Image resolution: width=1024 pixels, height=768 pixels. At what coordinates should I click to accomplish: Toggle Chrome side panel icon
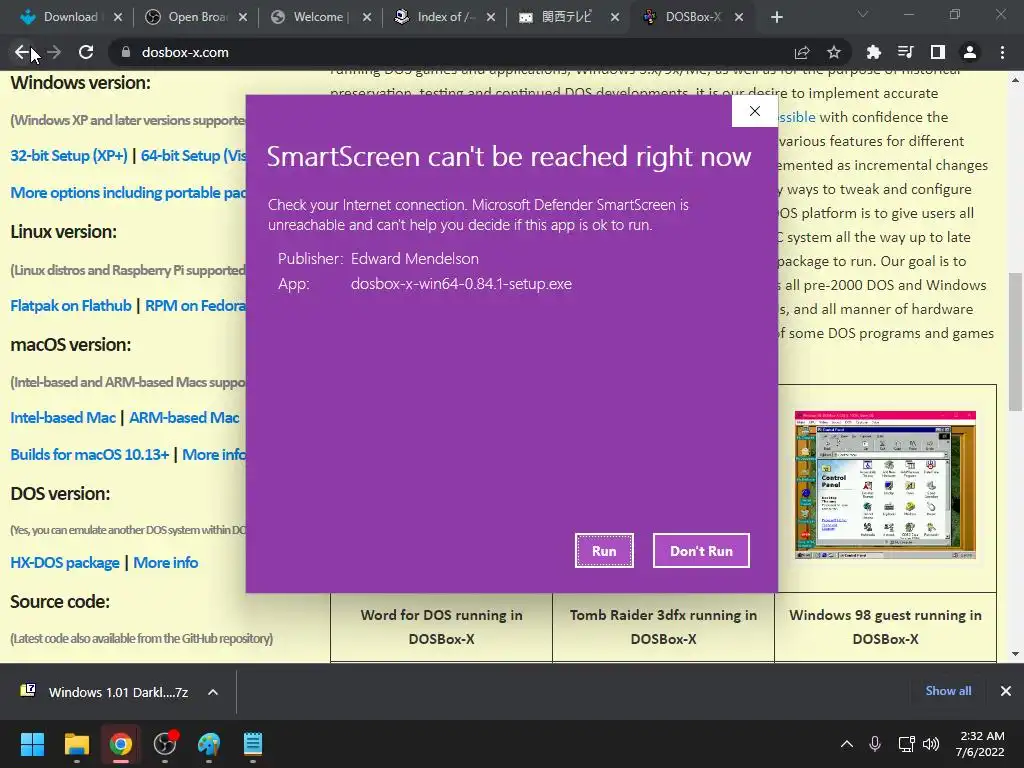[937, 52]
